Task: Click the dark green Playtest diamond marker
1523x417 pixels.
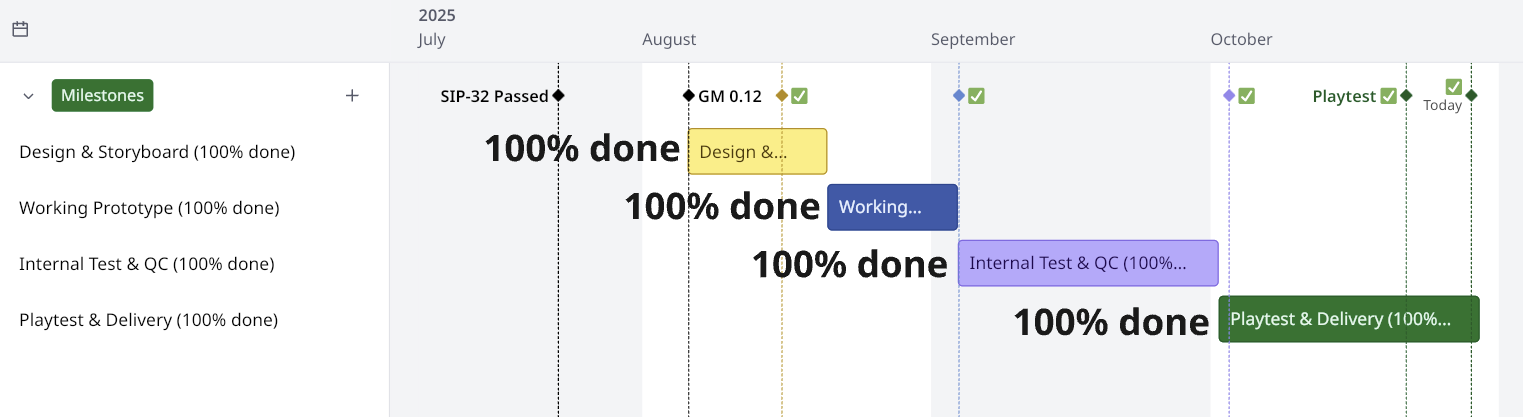Action: pyautogui.click(x=1406, y=96)
